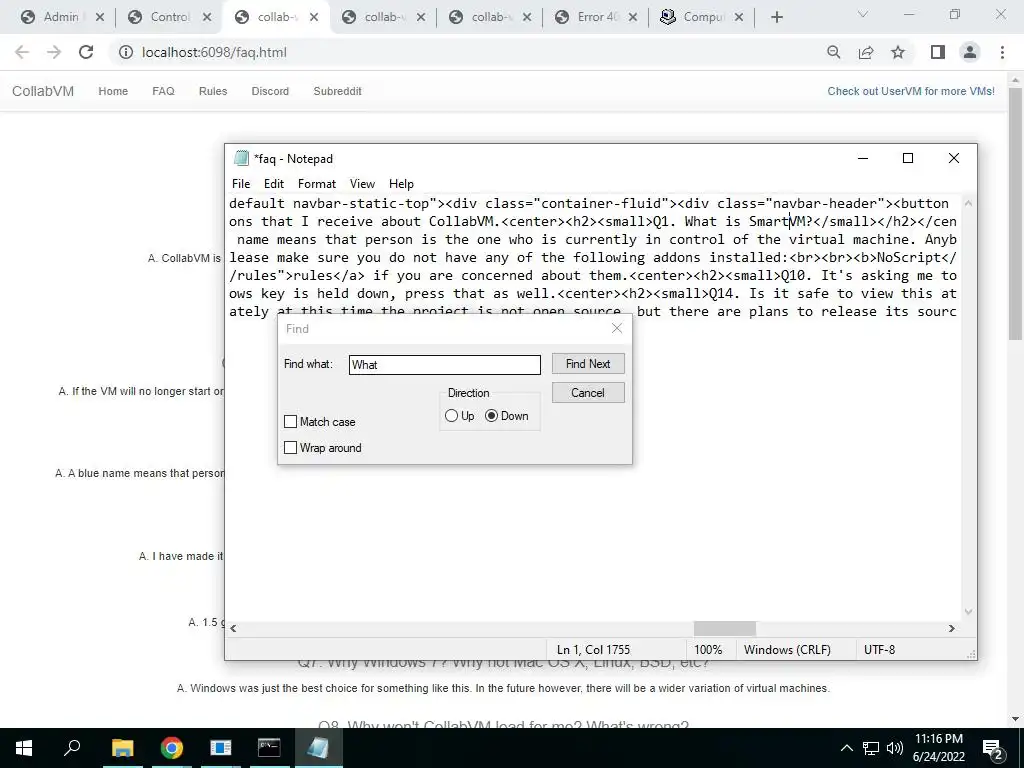Image resolution: width=1024 pixels, height=768 pixels.
Task: Close the Error 40 tab
Action: click(x=633, y=18)
